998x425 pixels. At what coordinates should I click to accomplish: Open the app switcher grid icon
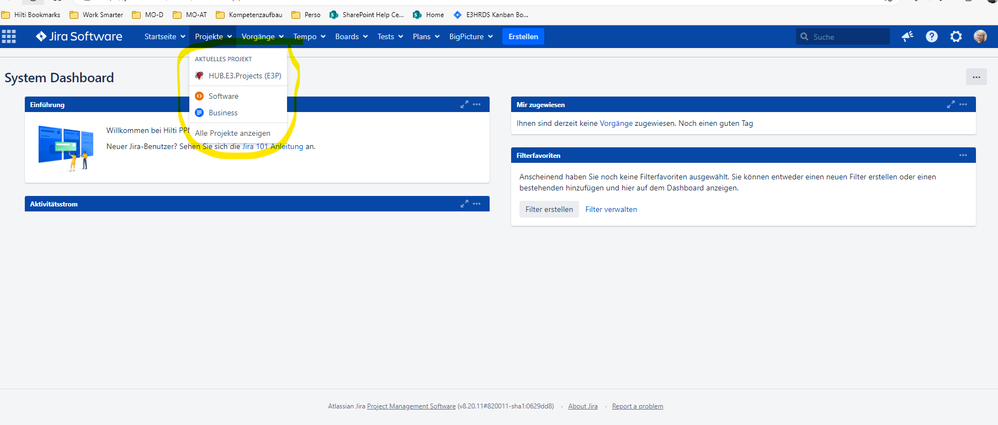click(x=9, y=36)
